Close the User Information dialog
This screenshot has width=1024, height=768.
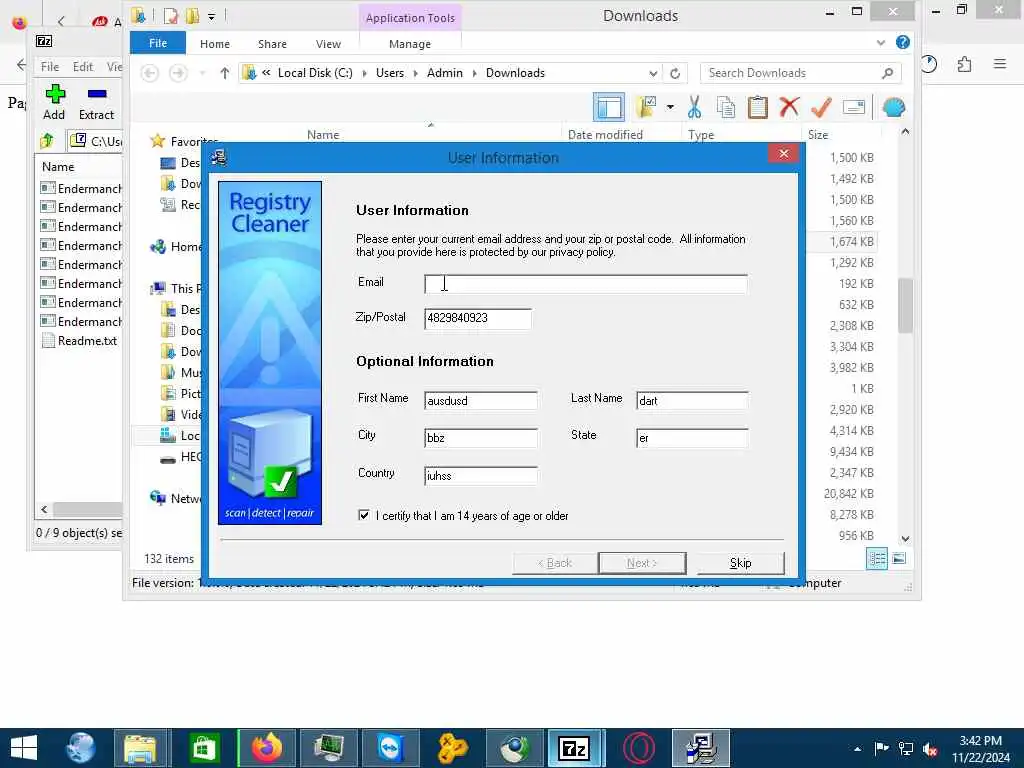click(x=784, y=153)
